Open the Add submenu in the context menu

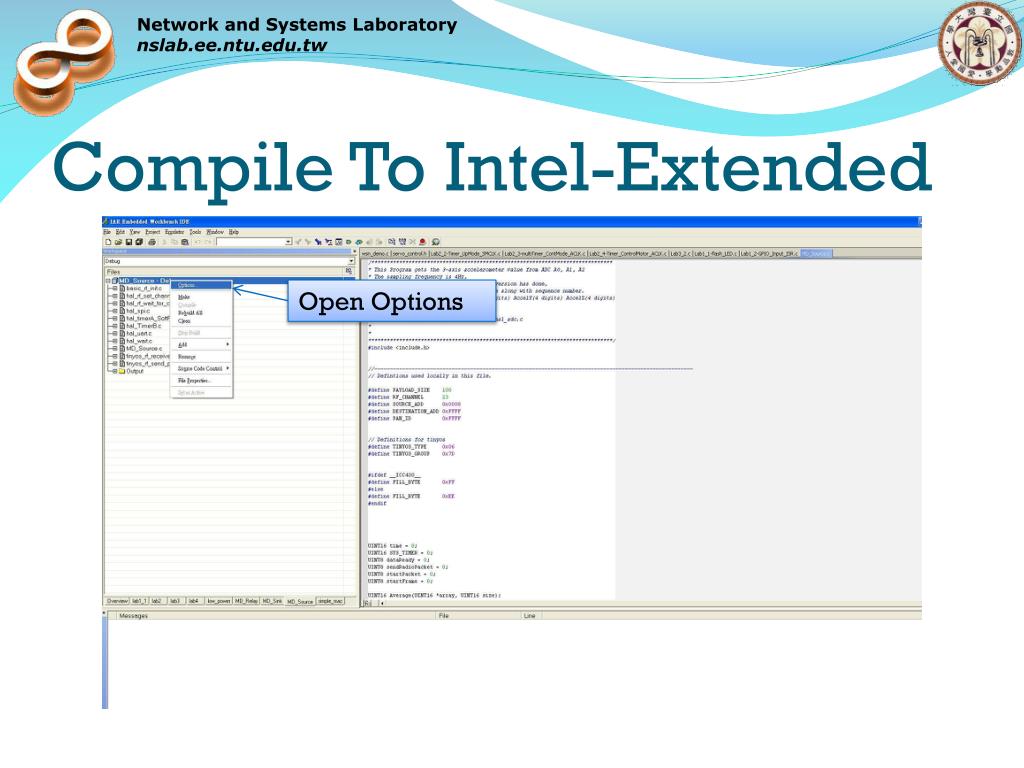[201, 345]
